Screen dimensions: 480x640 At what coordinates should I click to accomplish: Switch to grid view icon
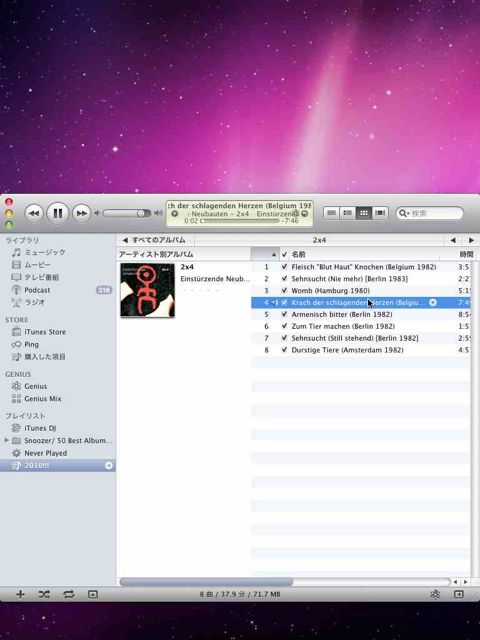click(x=364, y=213)
